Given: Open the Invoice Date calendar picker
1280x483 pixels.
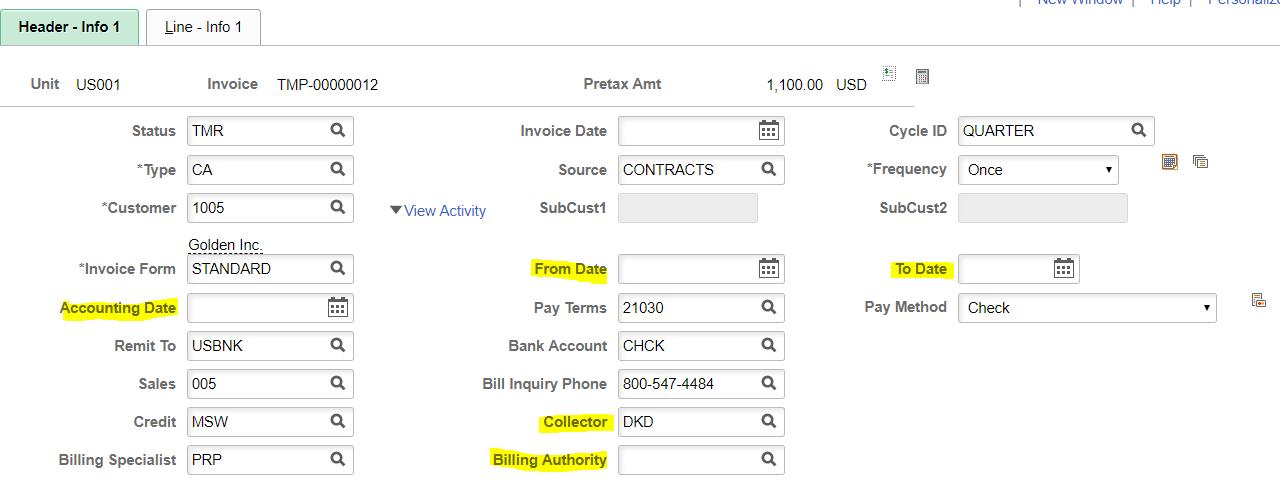Looking at the screenshot, I should tap(768, 131).
